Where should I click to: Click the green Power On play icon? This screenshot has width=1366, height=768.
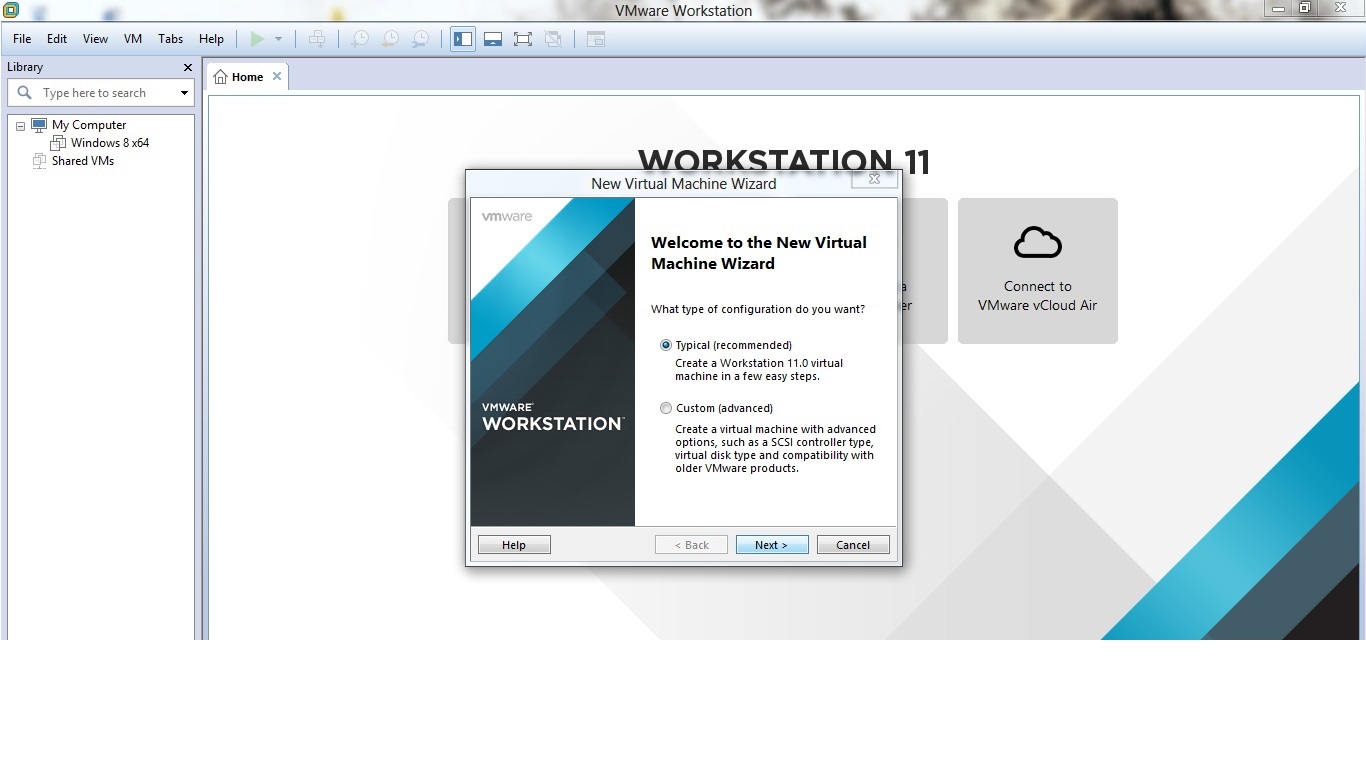point(257,39)
